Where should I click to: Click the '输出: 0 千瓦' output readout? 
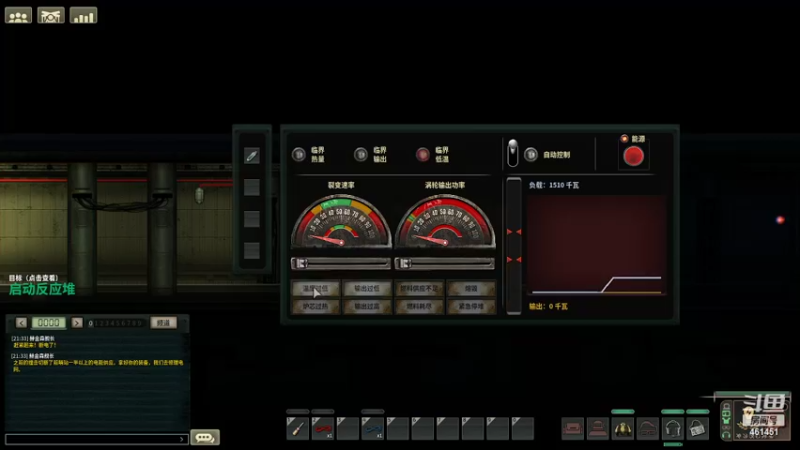tap(548, 307)
